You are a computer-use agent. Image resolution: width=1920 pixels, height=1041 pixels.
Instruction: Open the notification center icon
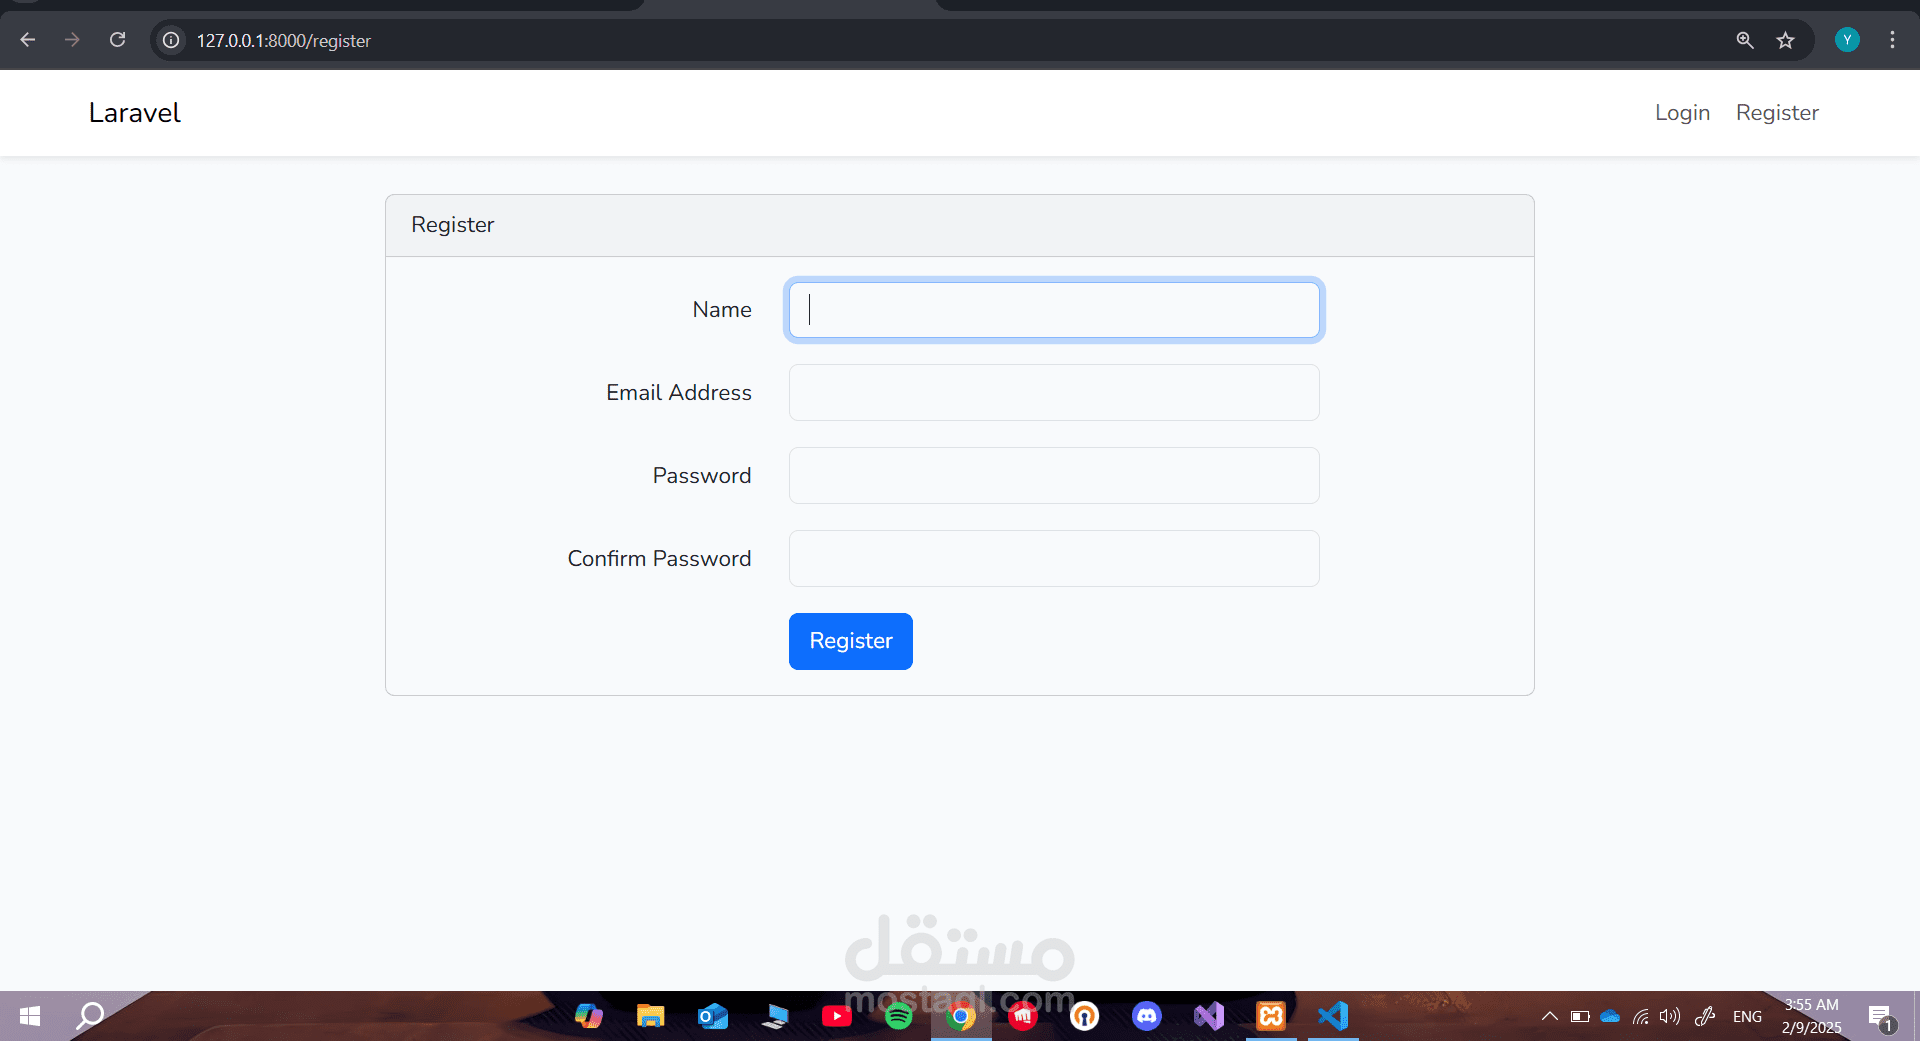click(1881, 1017)
